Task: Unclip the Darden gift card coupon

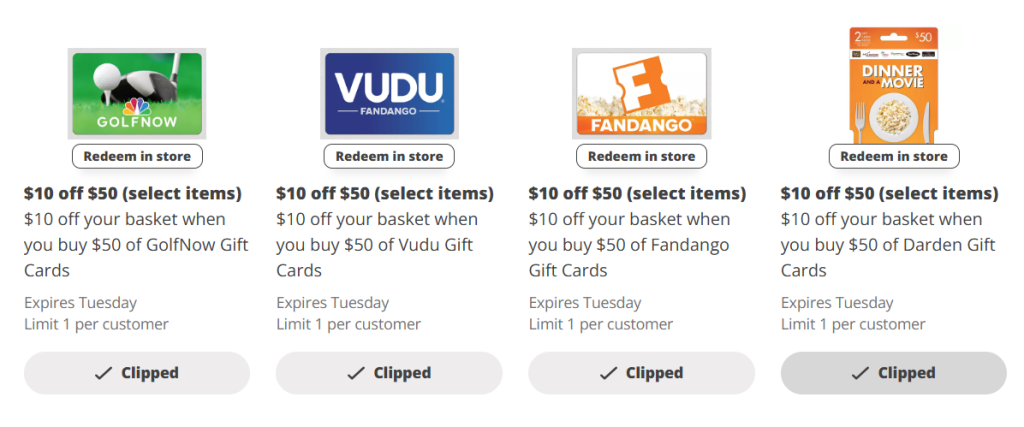Action: click(x=893, y=373)
